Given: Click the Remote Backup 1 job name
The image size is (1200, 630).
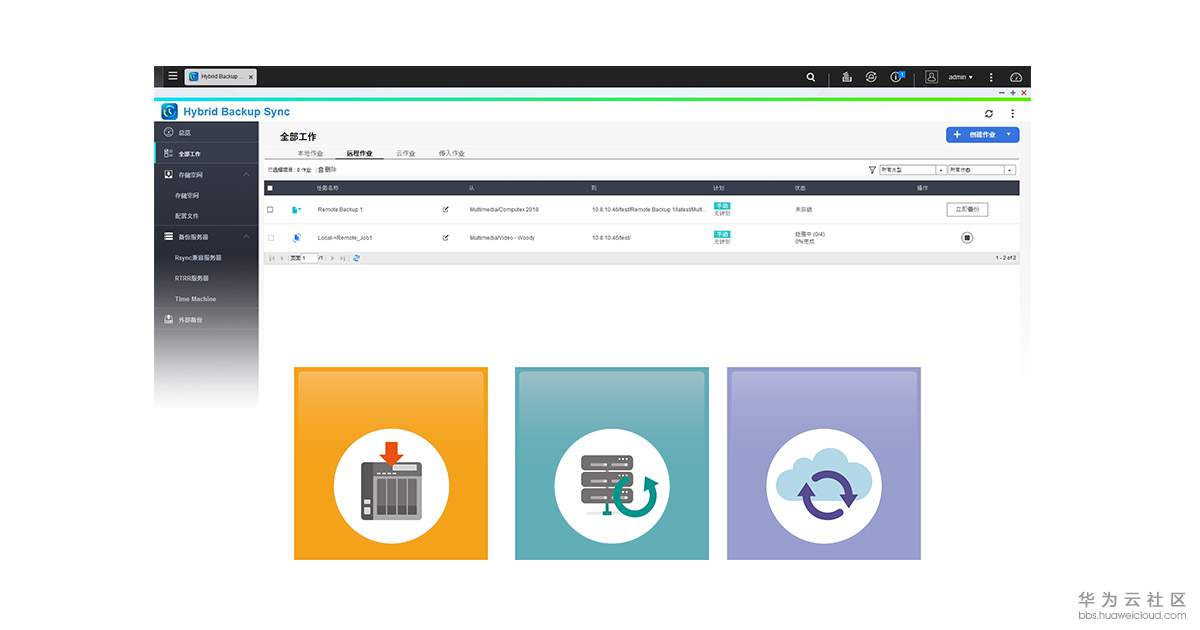Looking at the screenshot, I should click(x=340, y=210).
